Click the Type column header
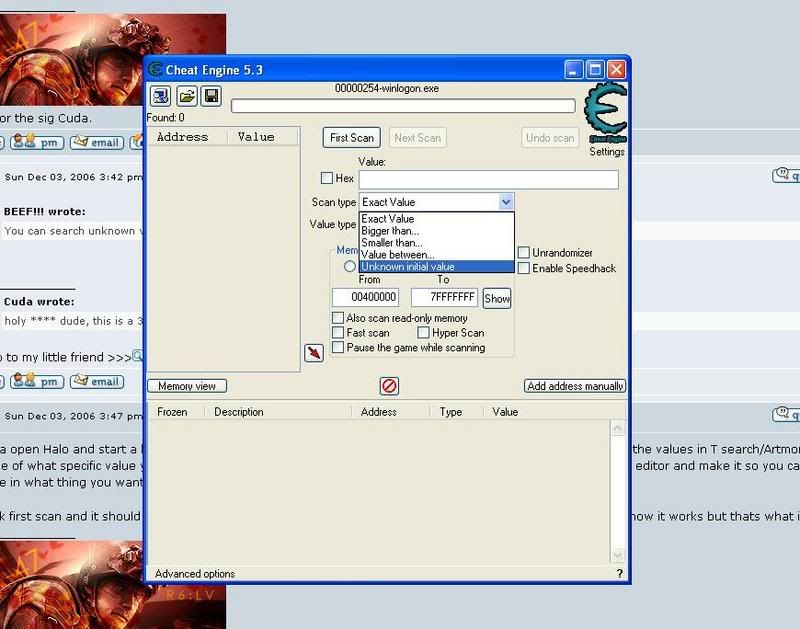The width and height of the screenshot is (800, 629). click(x=457, y=412)
